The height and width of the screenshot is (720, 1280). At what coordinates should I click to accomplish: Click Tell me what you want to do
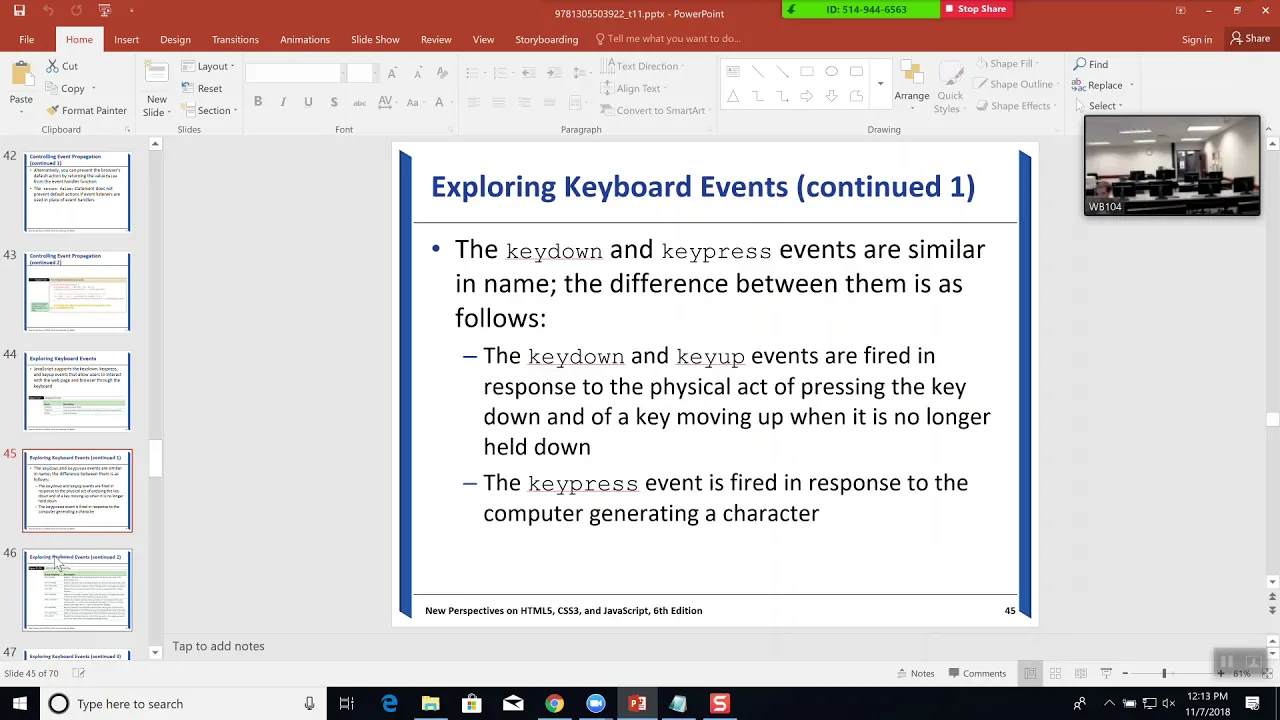(x=667, y=39)
